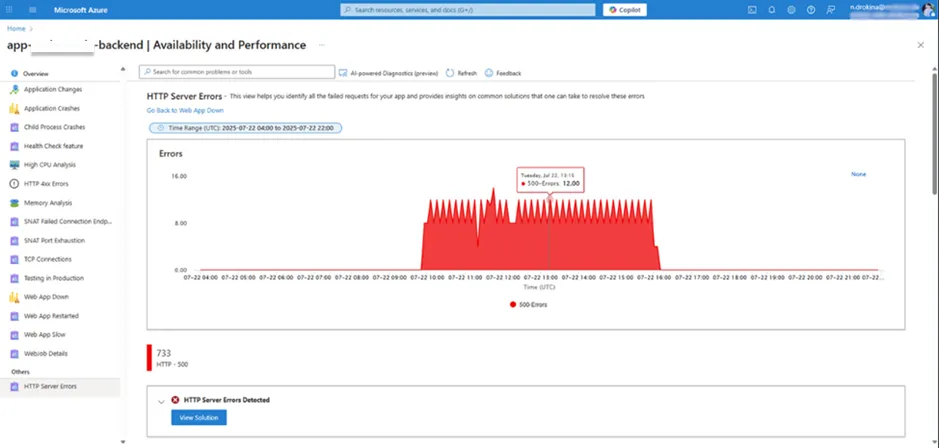Follow Go Back to Web App Down link
939x448 pixels.
coord(182,109)
